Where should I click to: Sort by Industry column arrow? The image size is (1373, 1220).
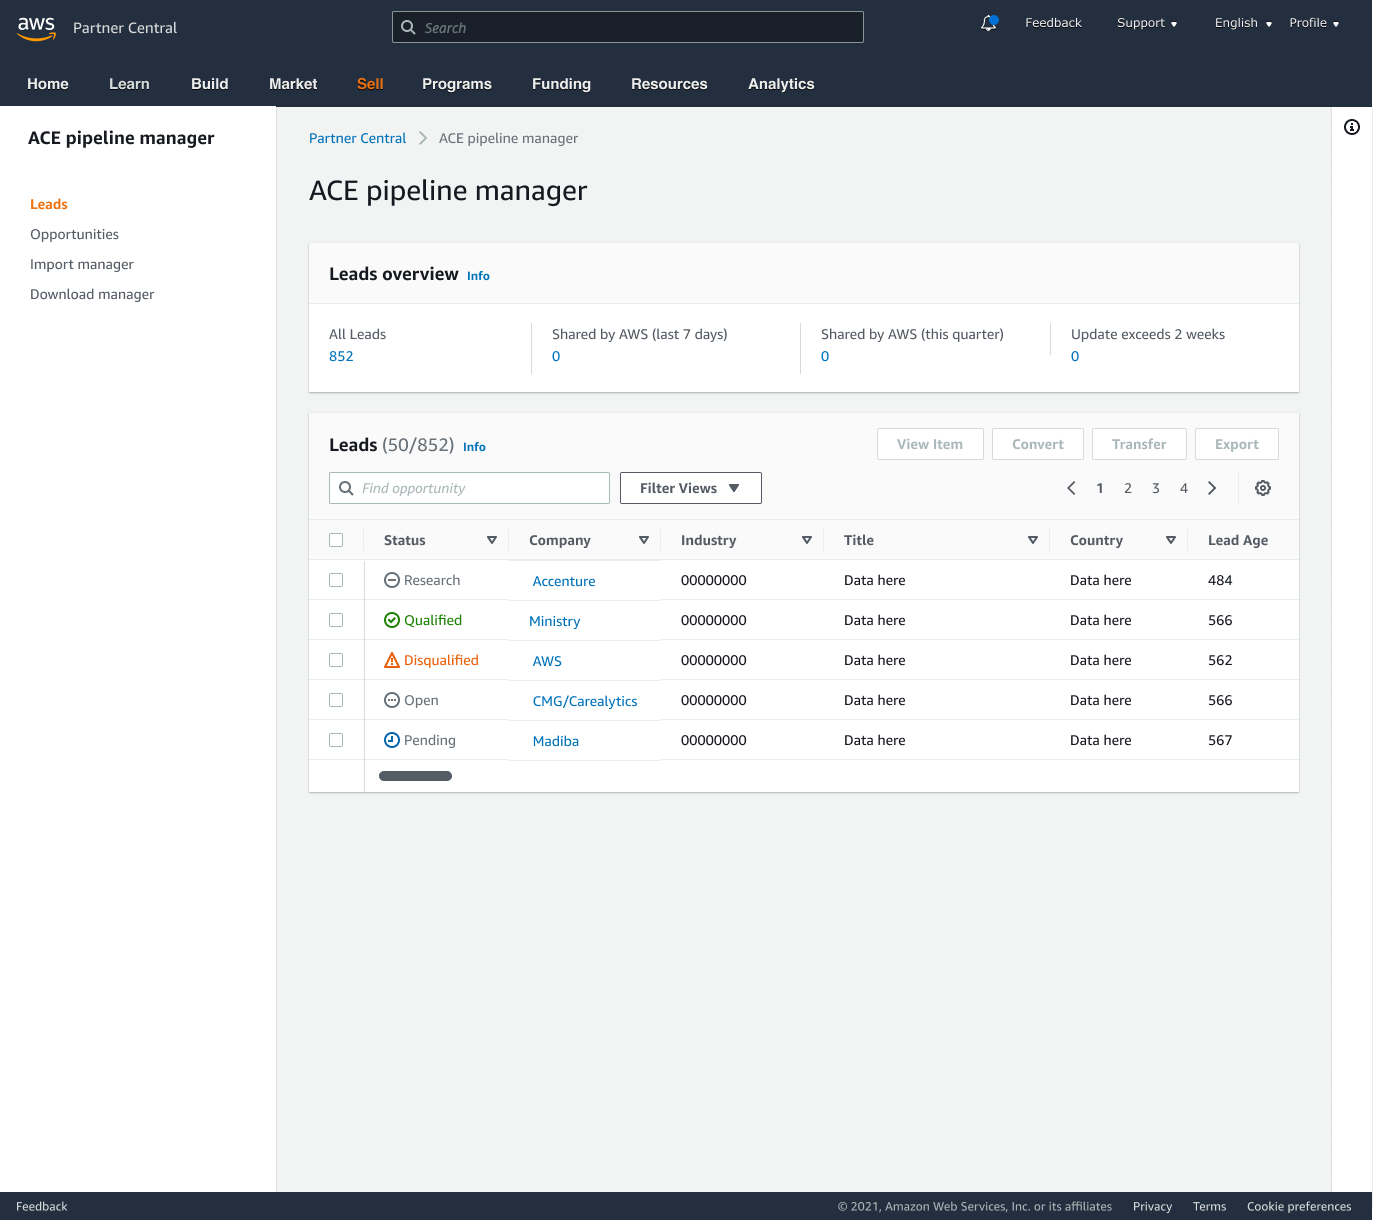(x=807, y=540)
